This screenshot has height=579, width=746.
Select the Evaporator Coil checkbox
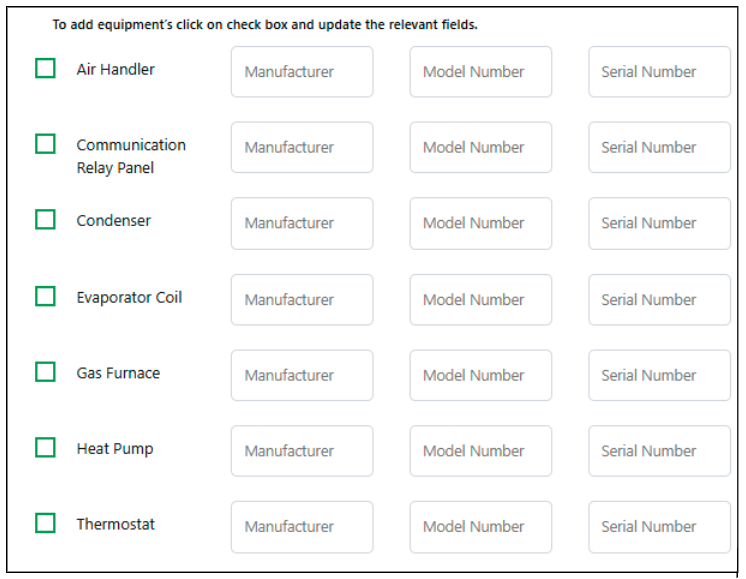45,296
